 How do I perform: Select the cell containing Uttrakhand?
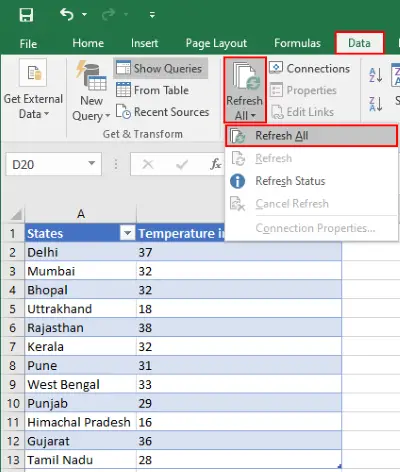(x=80, y=309)
